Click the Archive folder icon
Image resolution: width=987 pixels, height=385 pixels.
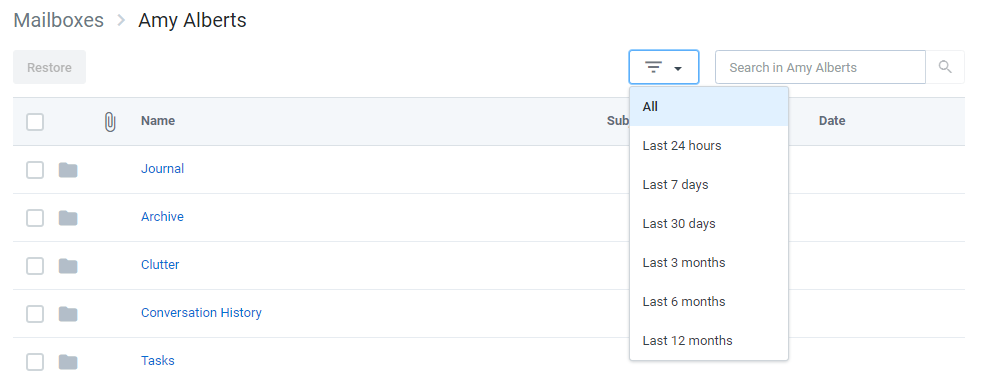point(68,218)
